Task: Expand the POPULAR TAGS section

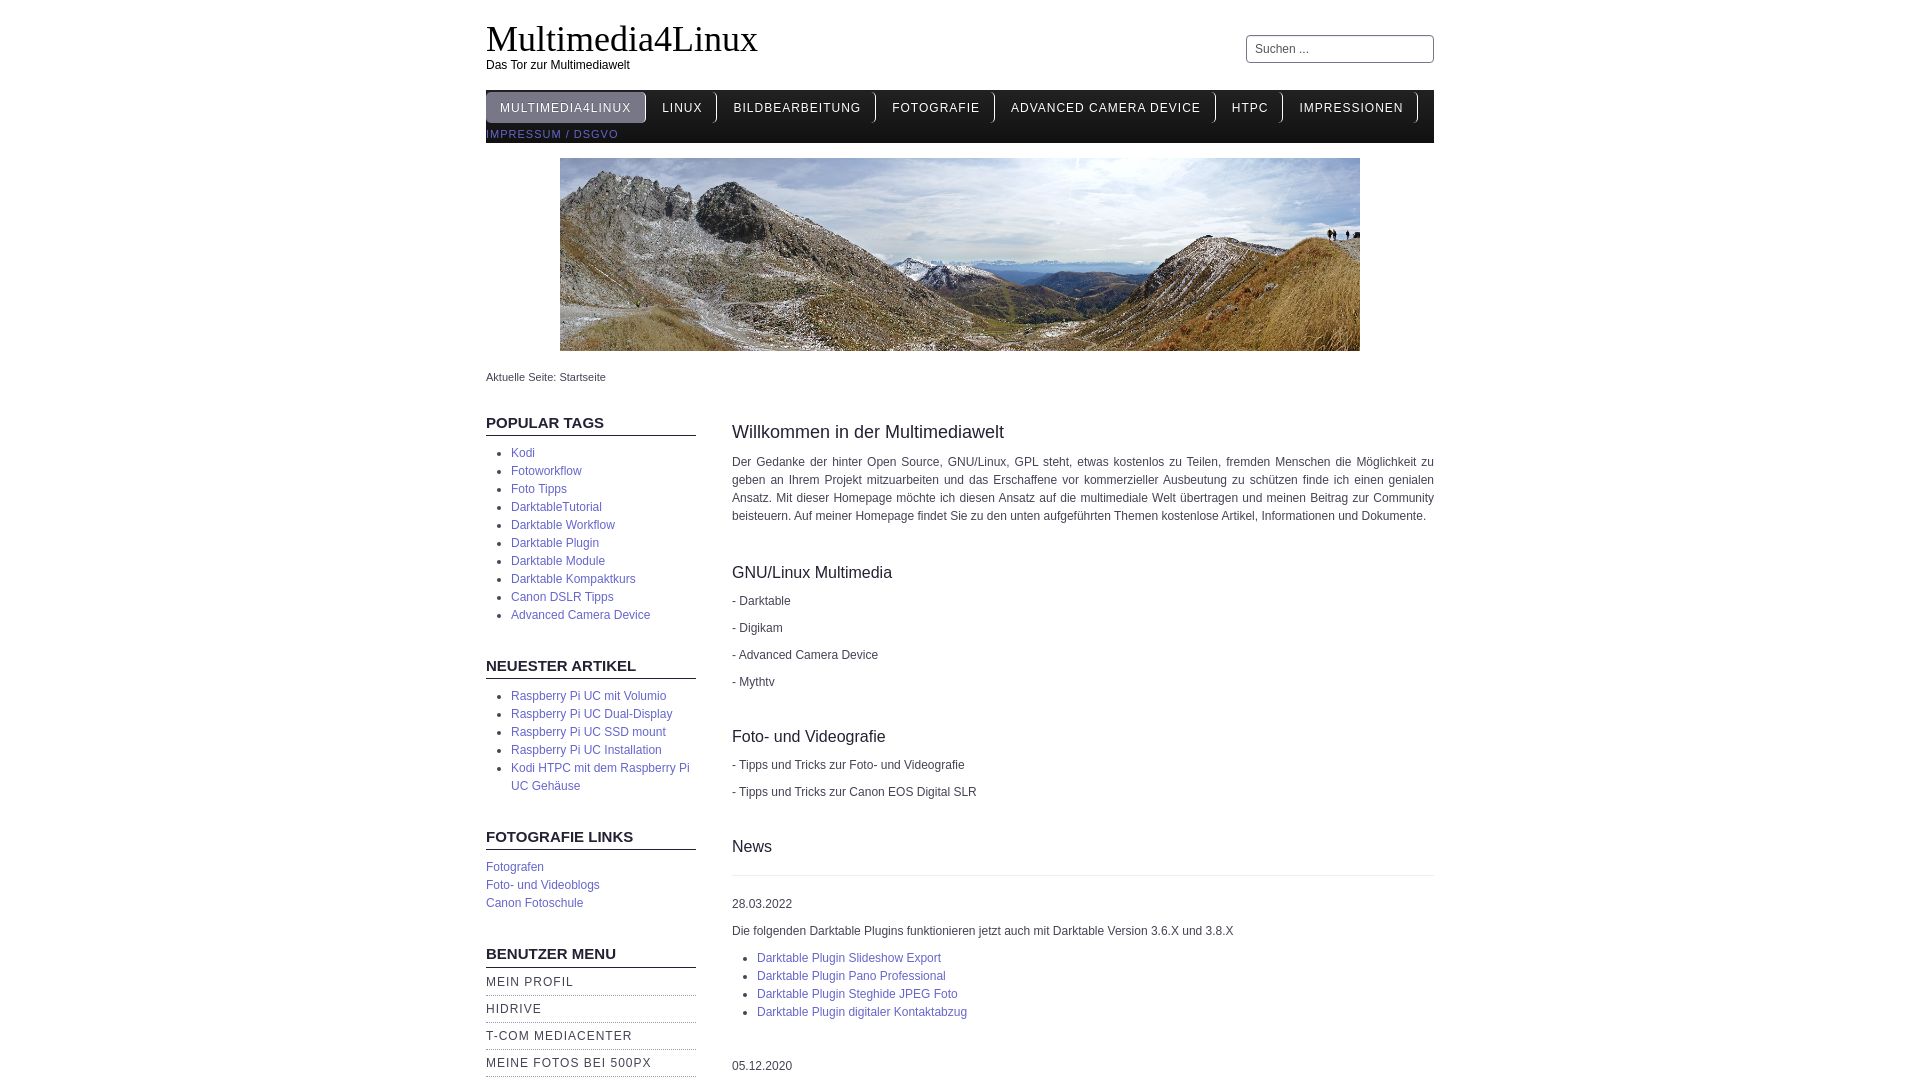Action: click(x=545, y=422)
